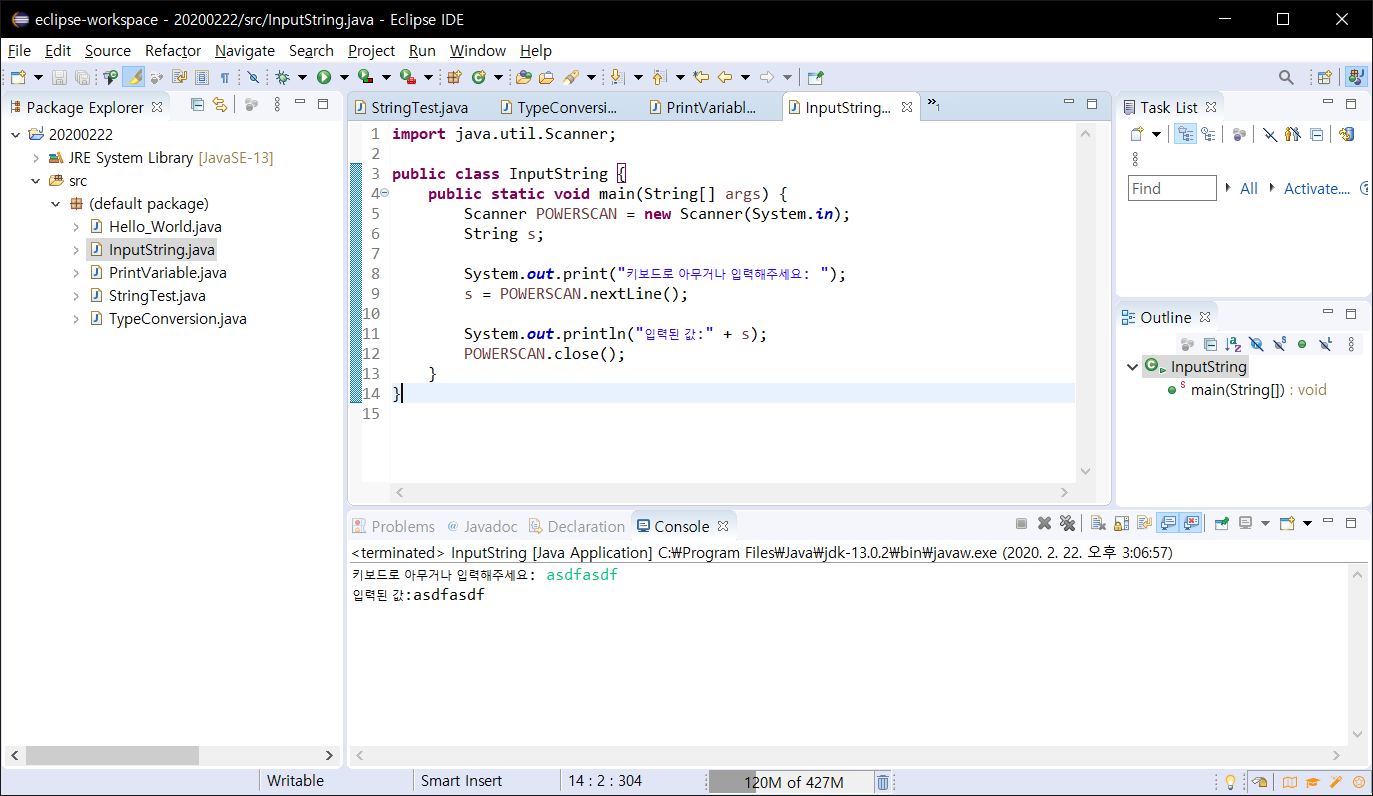Open the Source menu
This screenshot has height=796, width=1373.
108,50
